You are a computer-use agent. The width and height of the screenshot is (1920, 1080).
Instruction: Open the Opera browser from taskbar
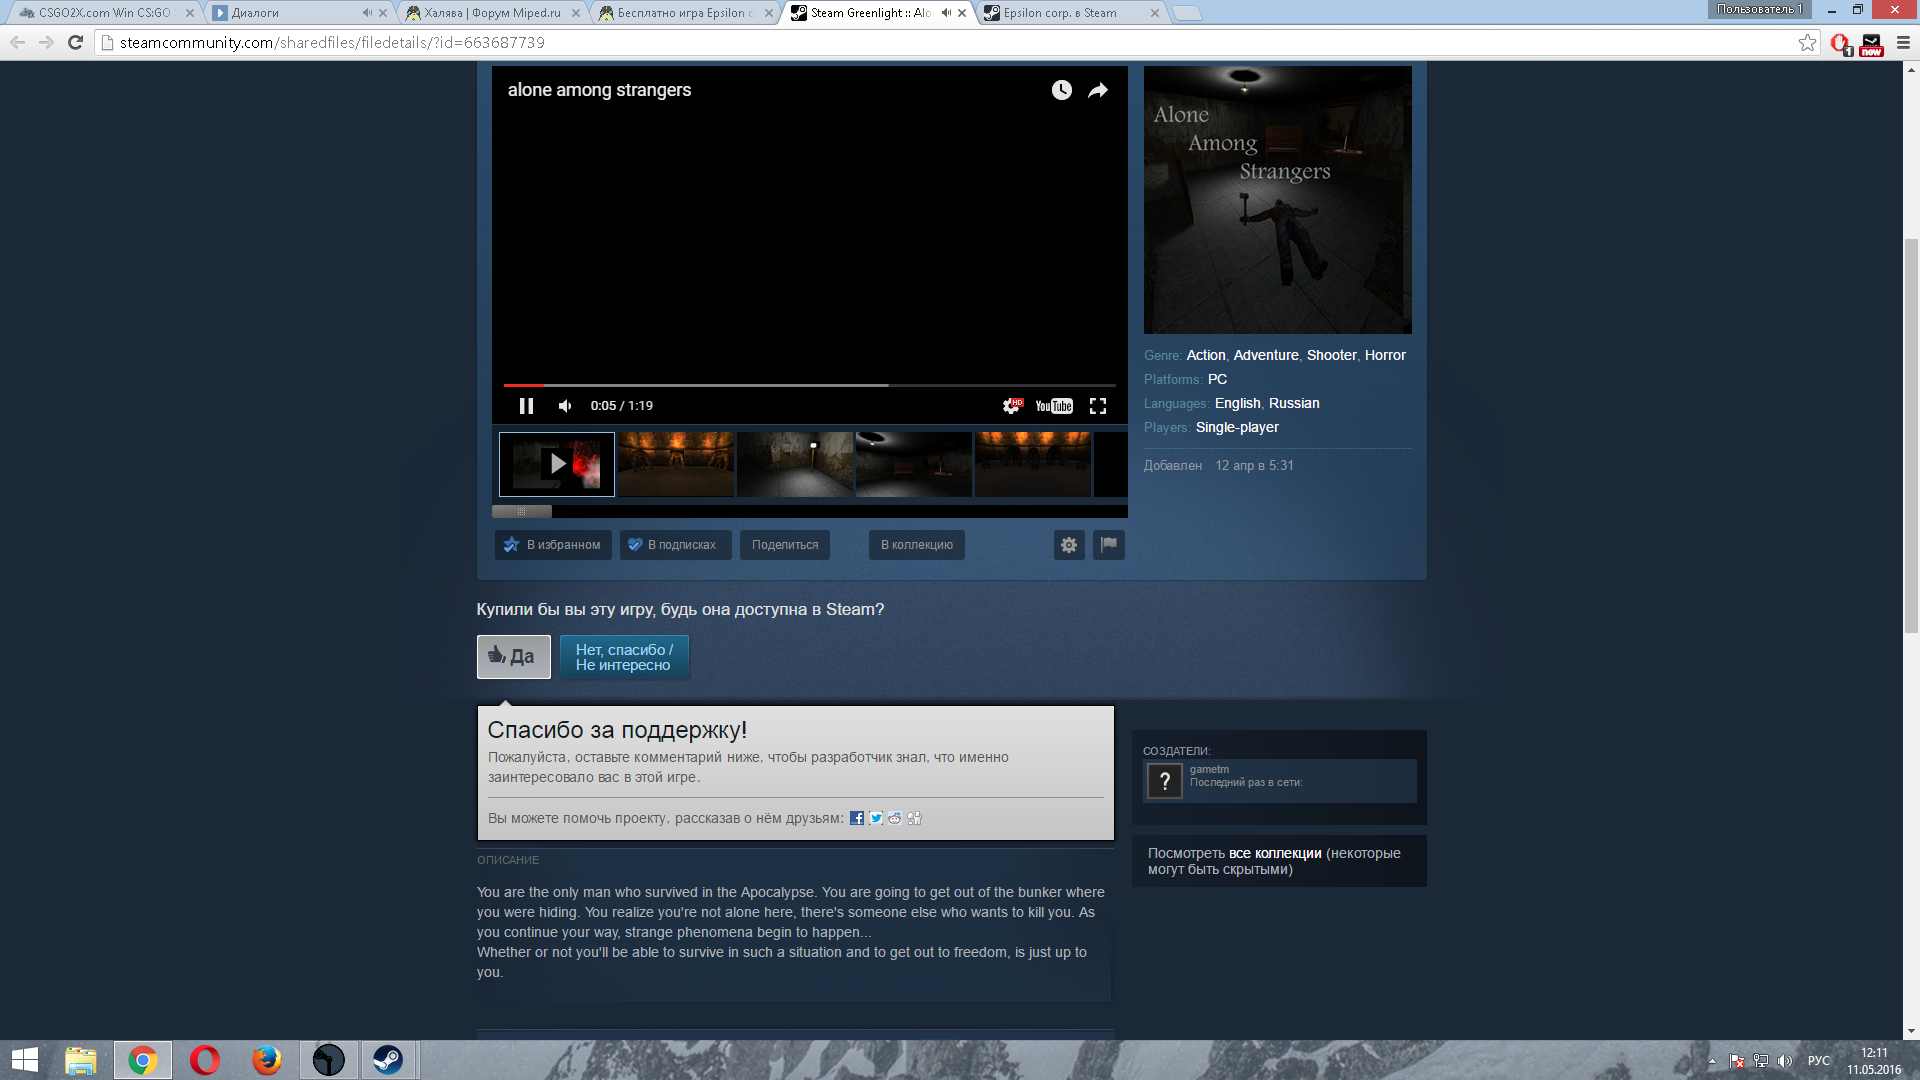pos(205,1060)
